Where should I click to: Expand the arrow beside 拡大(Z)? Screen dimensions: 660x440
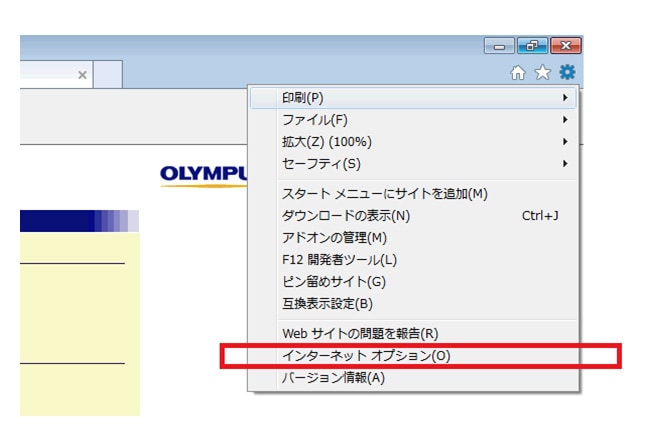tap(565, 142)
